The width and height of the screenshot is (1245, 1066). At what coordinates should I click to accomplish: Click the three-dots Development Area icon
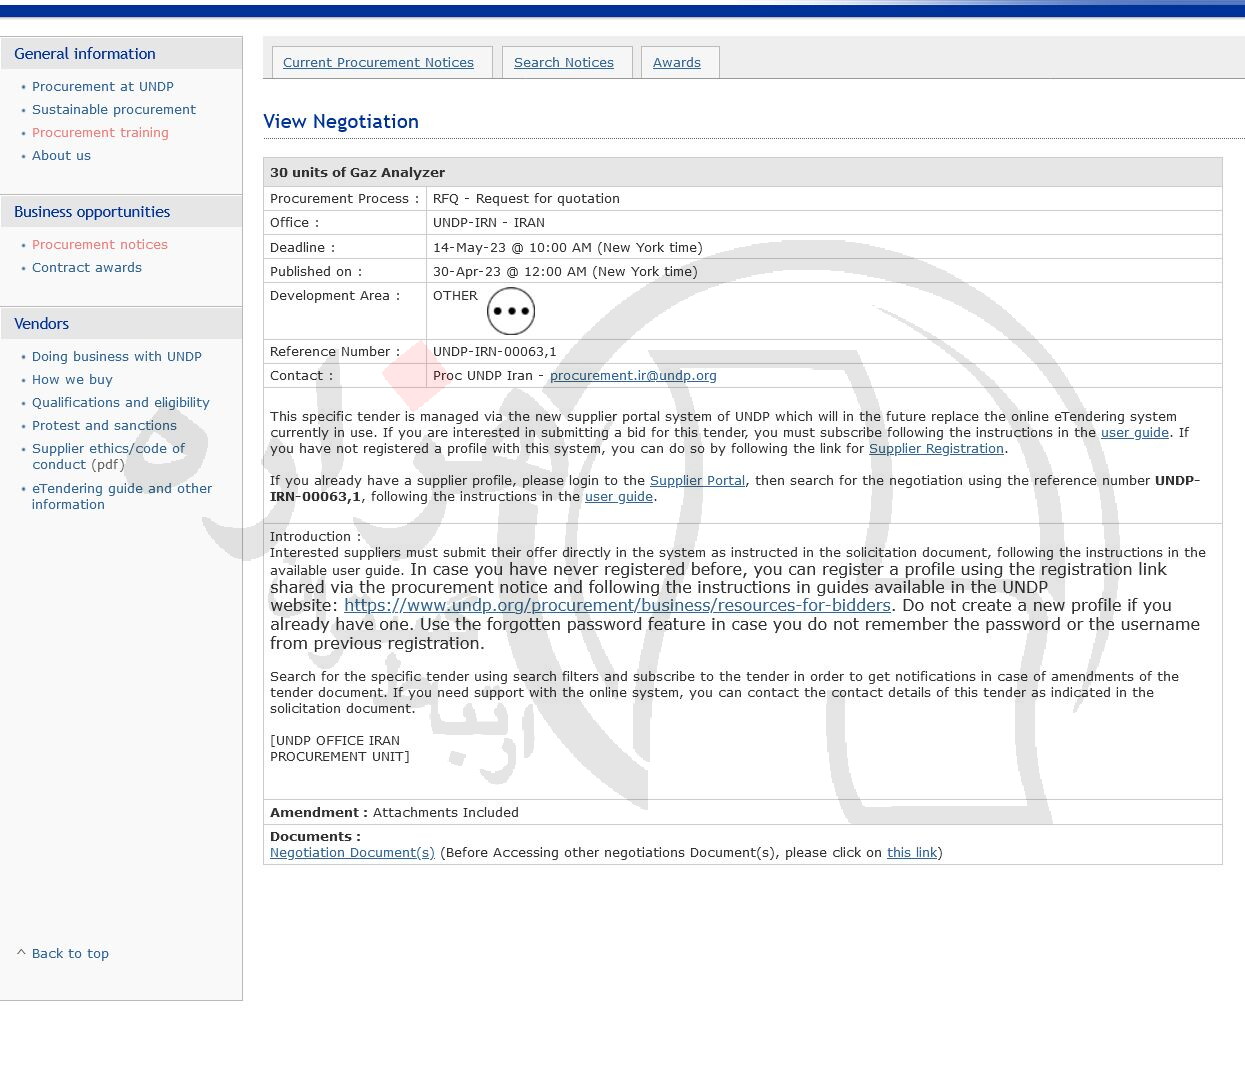tap(510, 311)
